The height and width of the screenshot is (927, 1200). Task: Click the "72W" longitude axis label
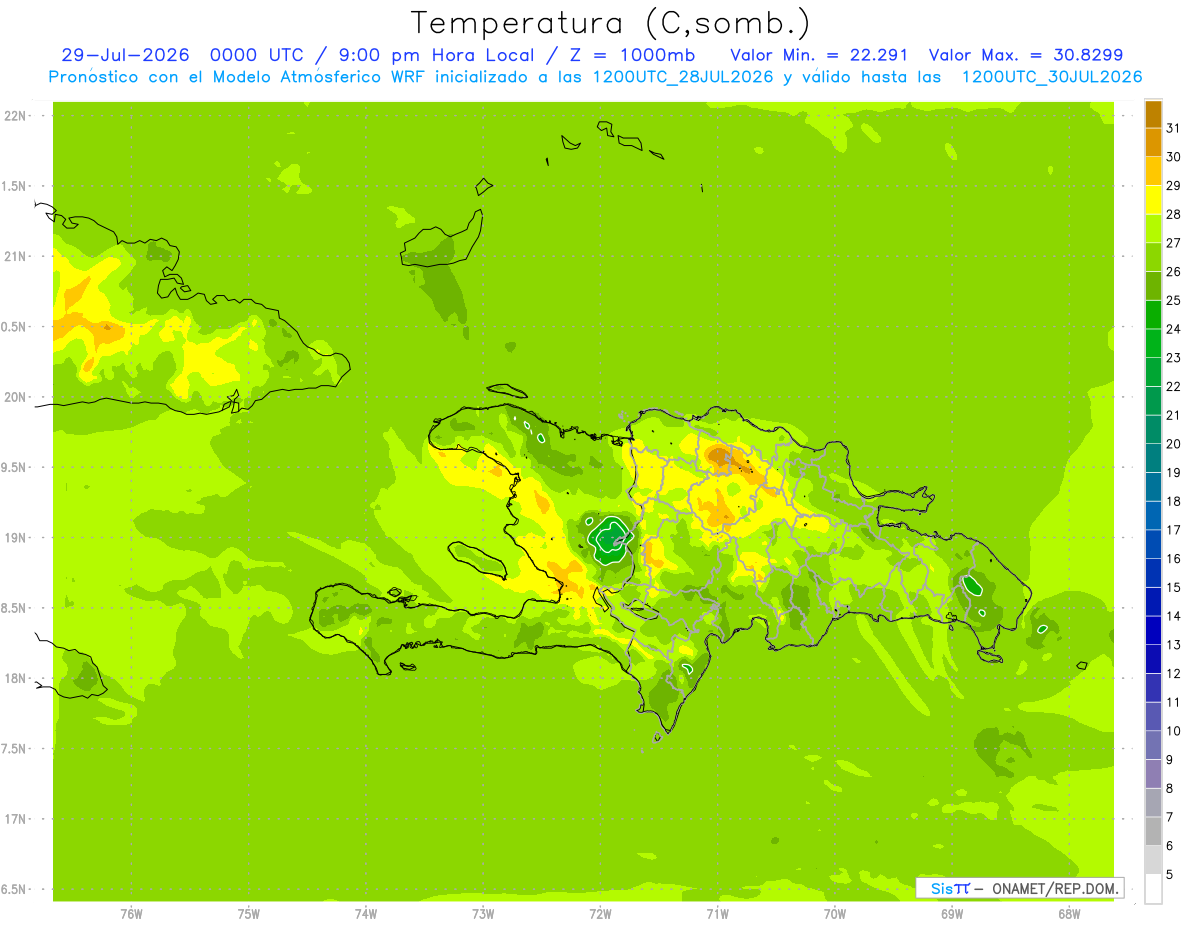[x=600, y=913]
